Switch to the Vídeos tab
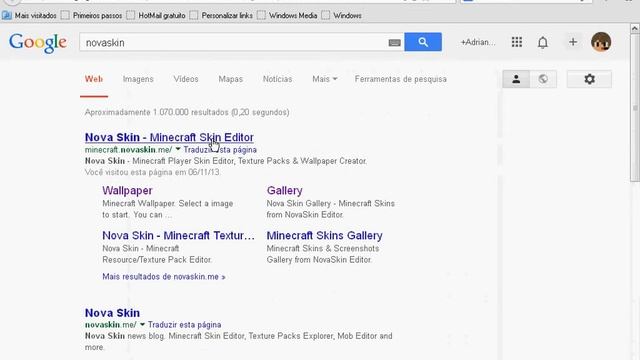The width and height of the screenshot is (640, 360). coord(186,79)
